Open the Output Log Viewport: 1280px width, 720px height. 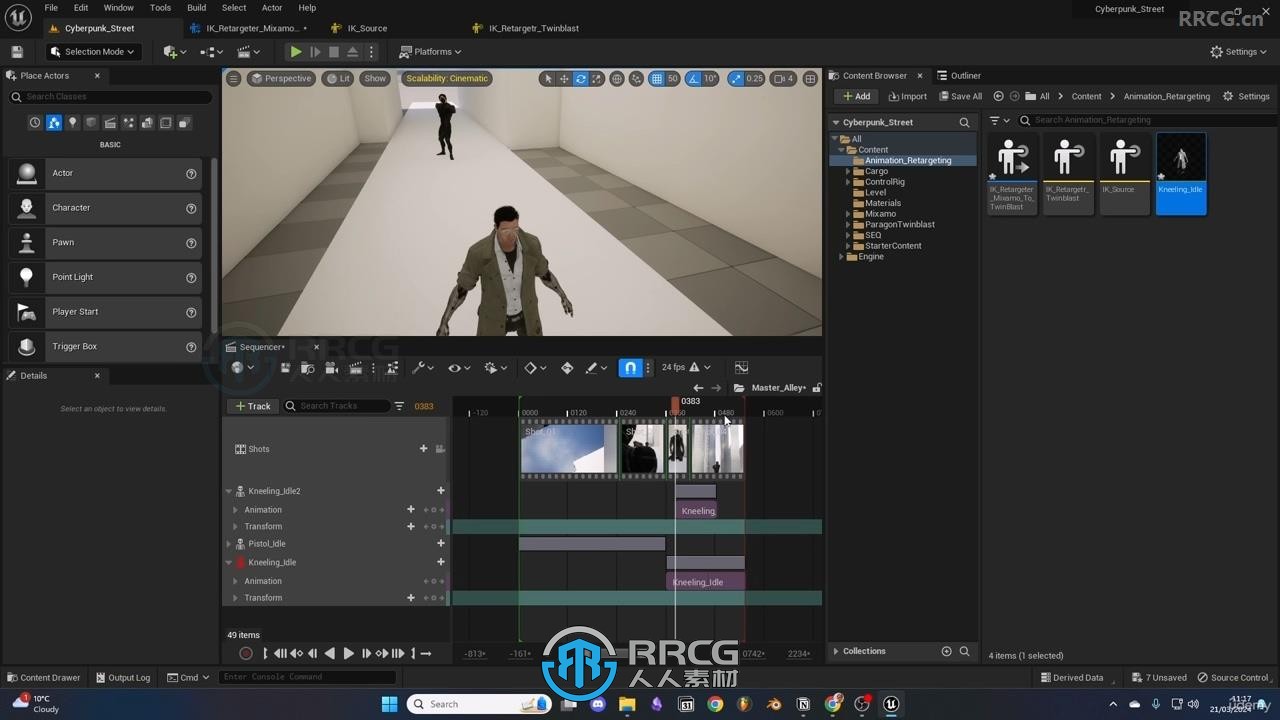pos(122,677)
